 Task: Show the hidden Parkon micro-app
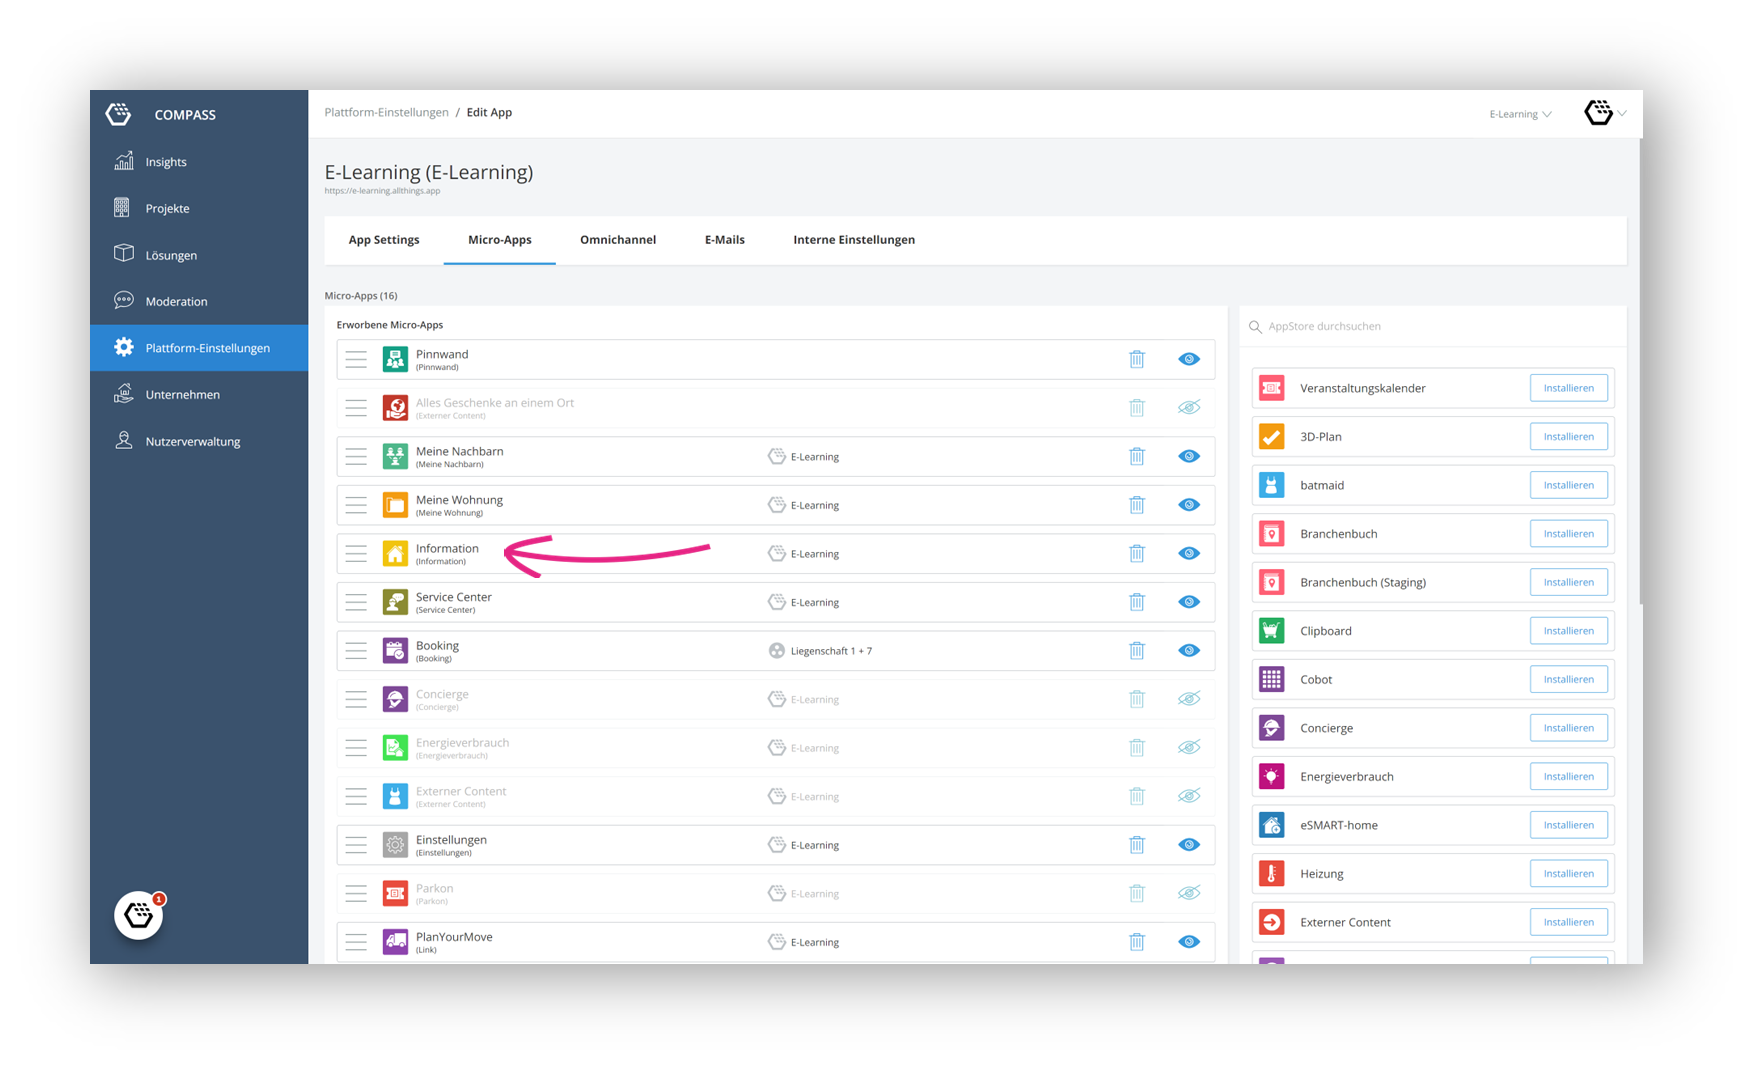click(1189, 893)
